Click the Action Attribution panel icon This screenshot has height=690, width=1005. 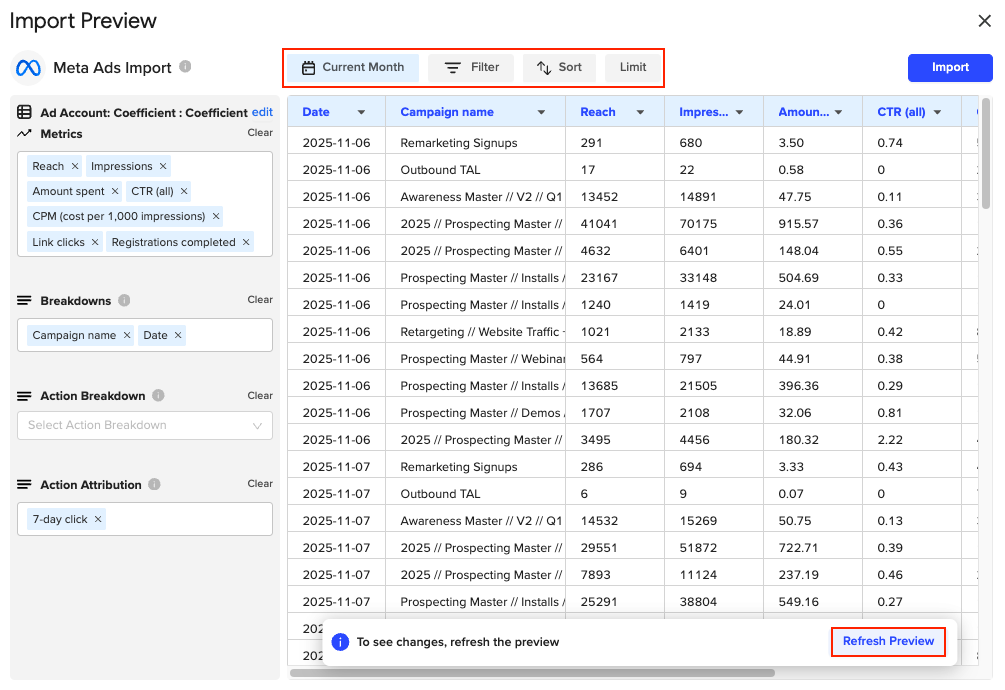point(23,485)
